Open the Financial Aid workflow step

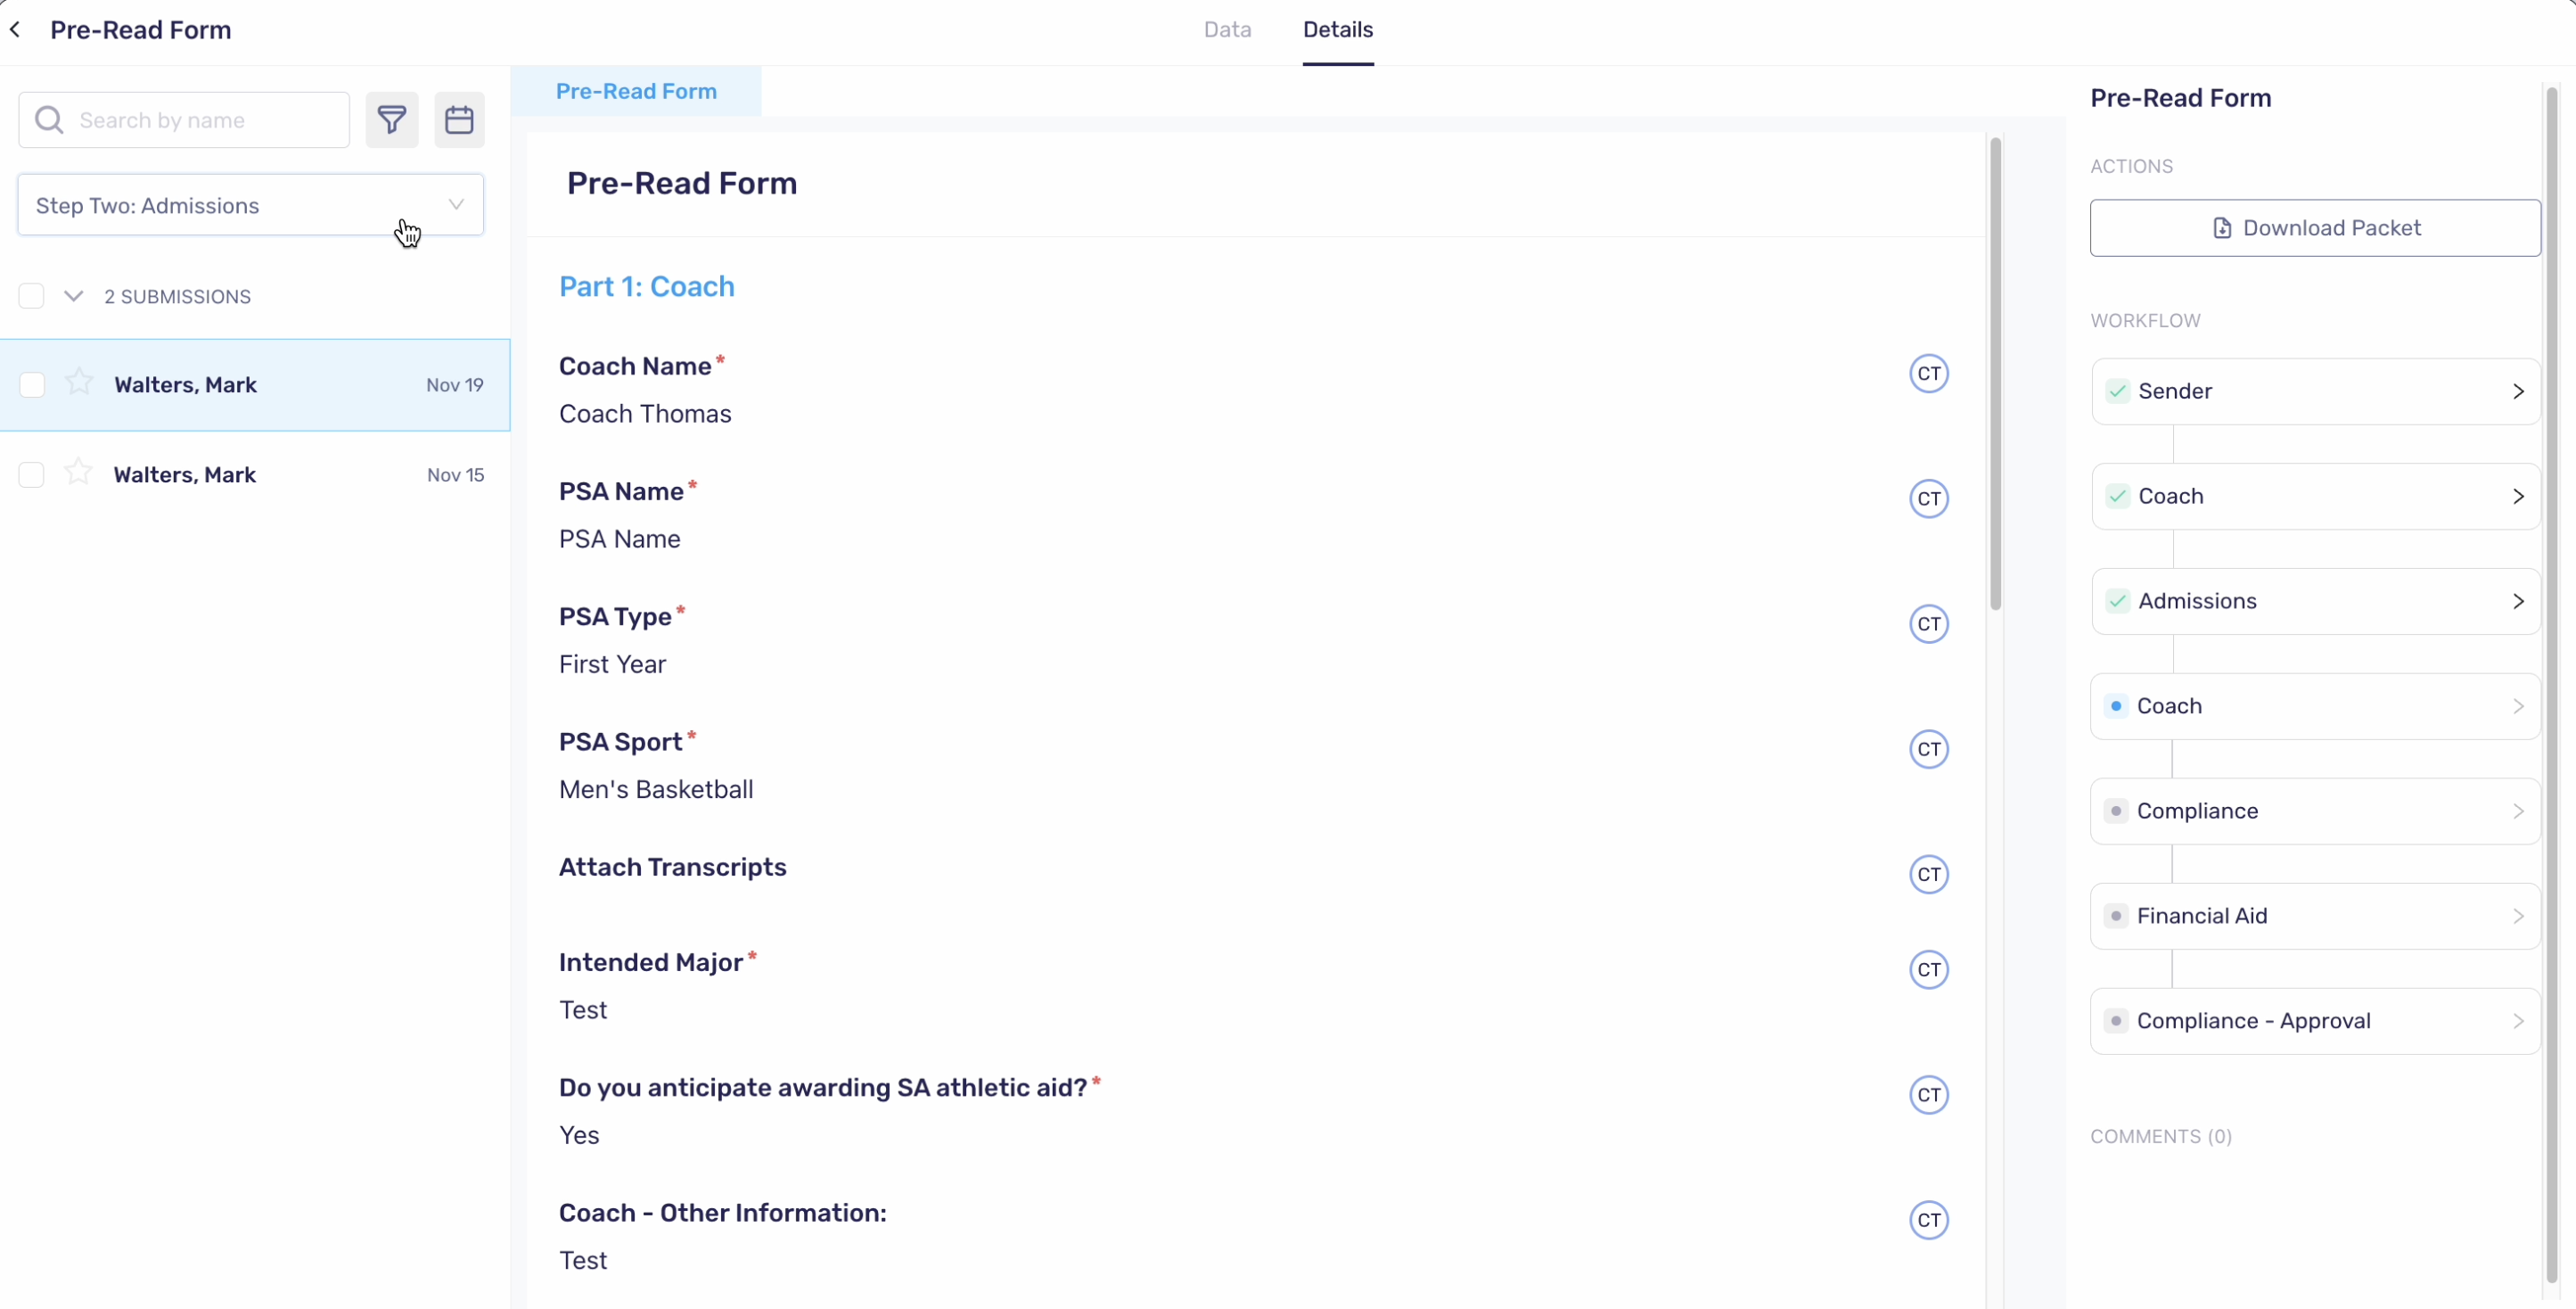click(x=2315, y=916)
